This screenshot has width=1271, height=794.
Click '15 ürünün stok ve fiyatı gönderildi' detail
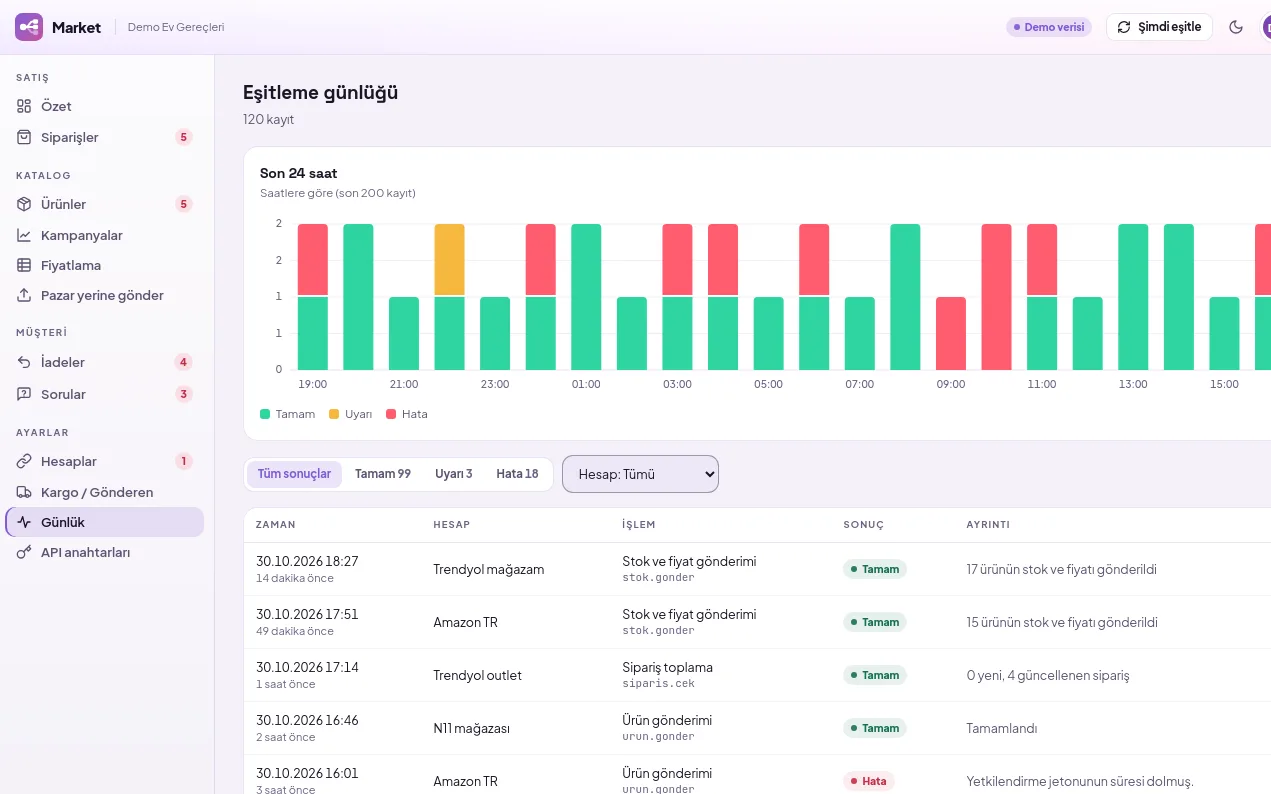[x=1062, y=622]
